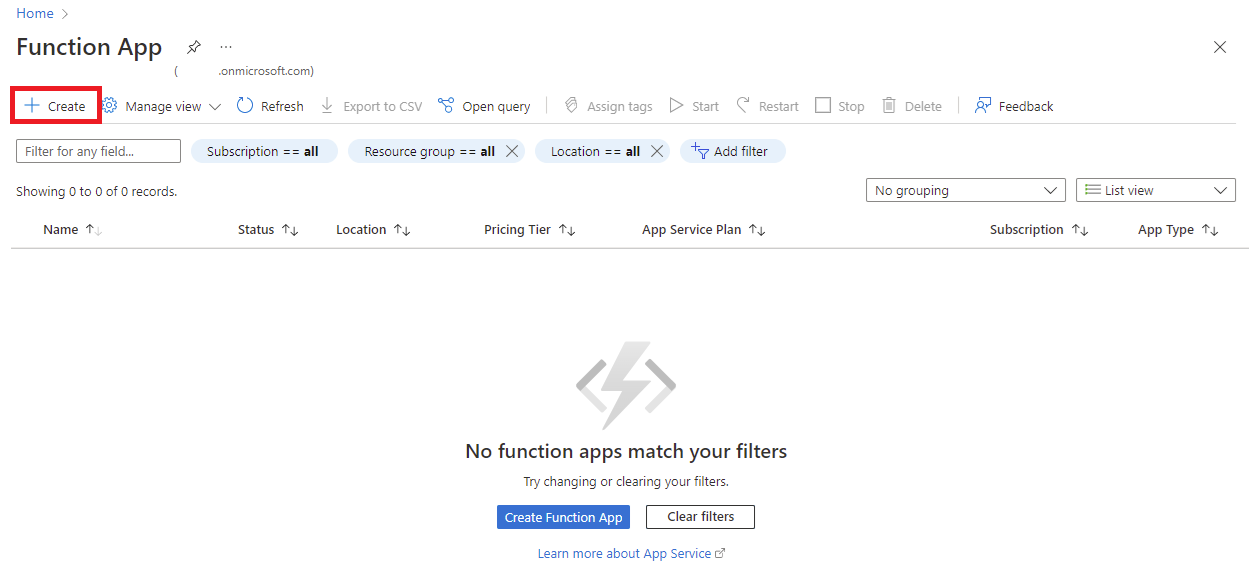Close the Function App blade

click(1220, 47)
